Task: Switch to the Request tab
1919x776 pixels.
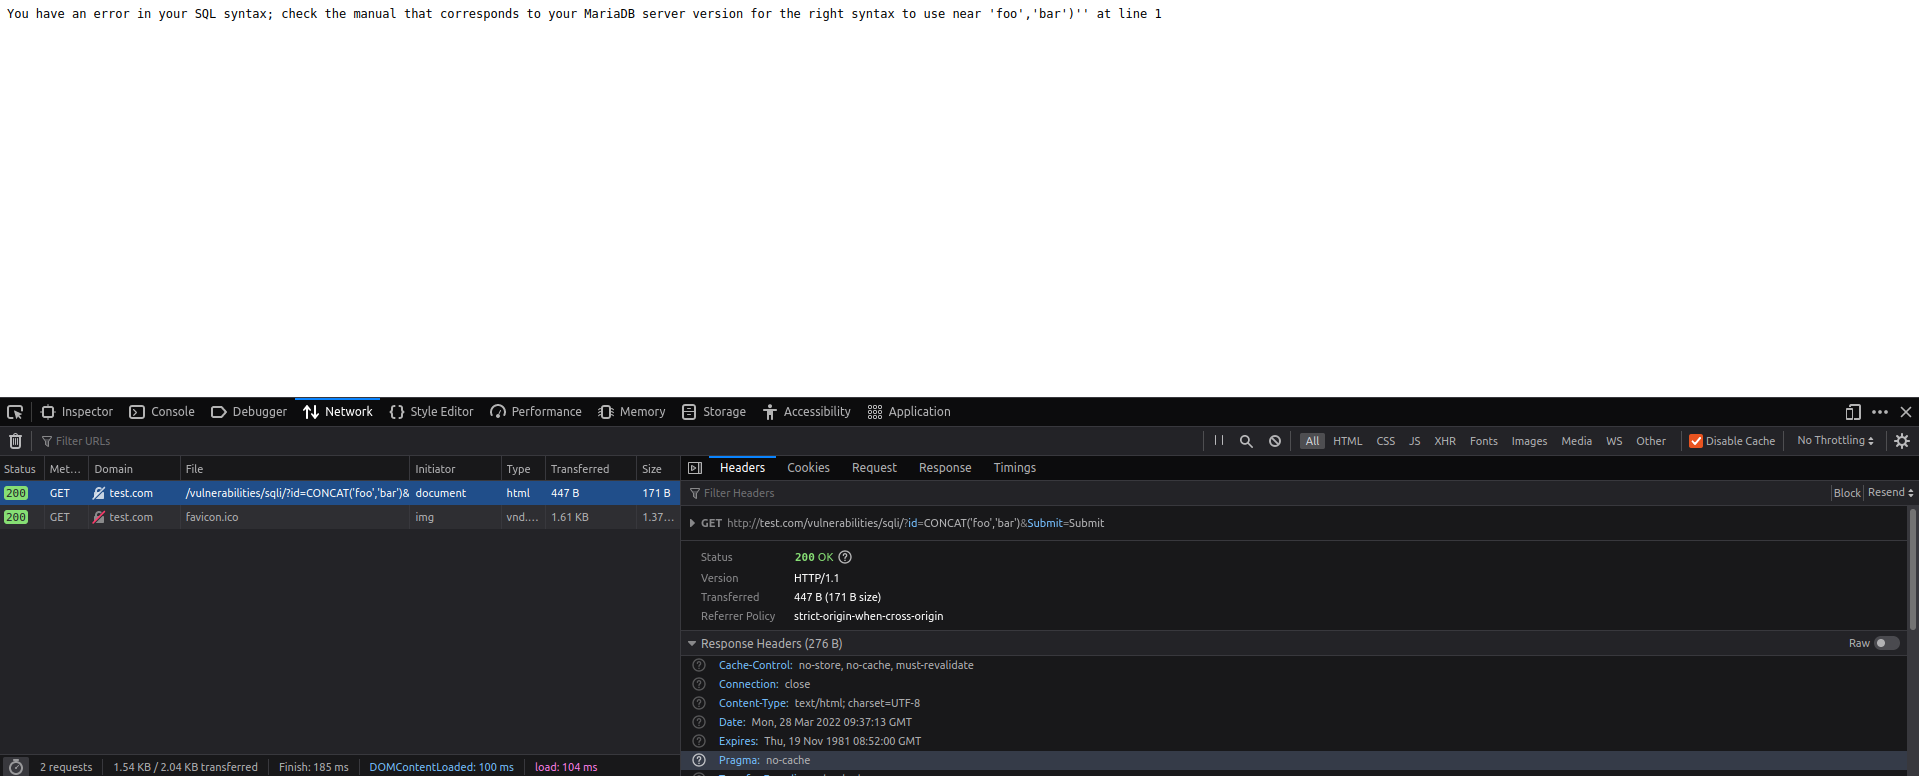Action: [874, 468]
